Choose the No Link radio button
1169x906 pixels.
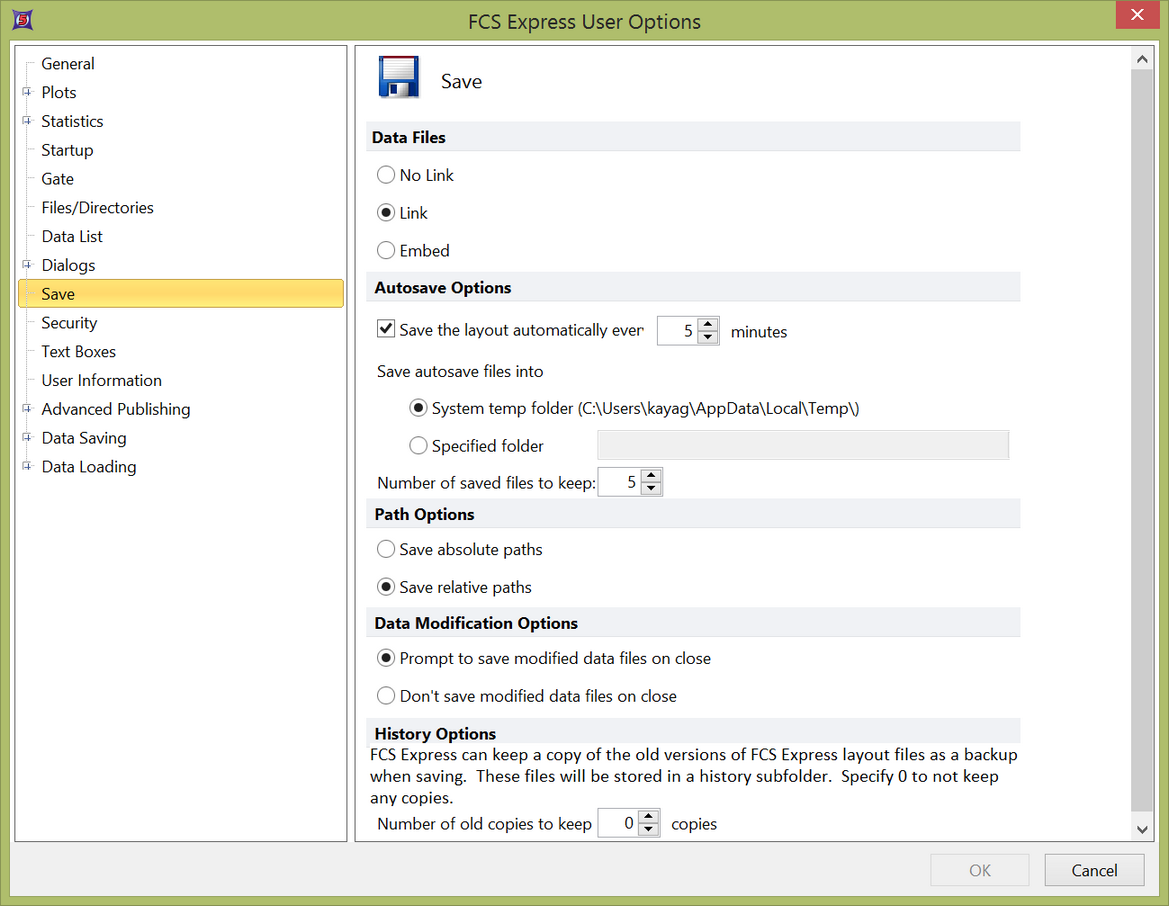[386, 175]
